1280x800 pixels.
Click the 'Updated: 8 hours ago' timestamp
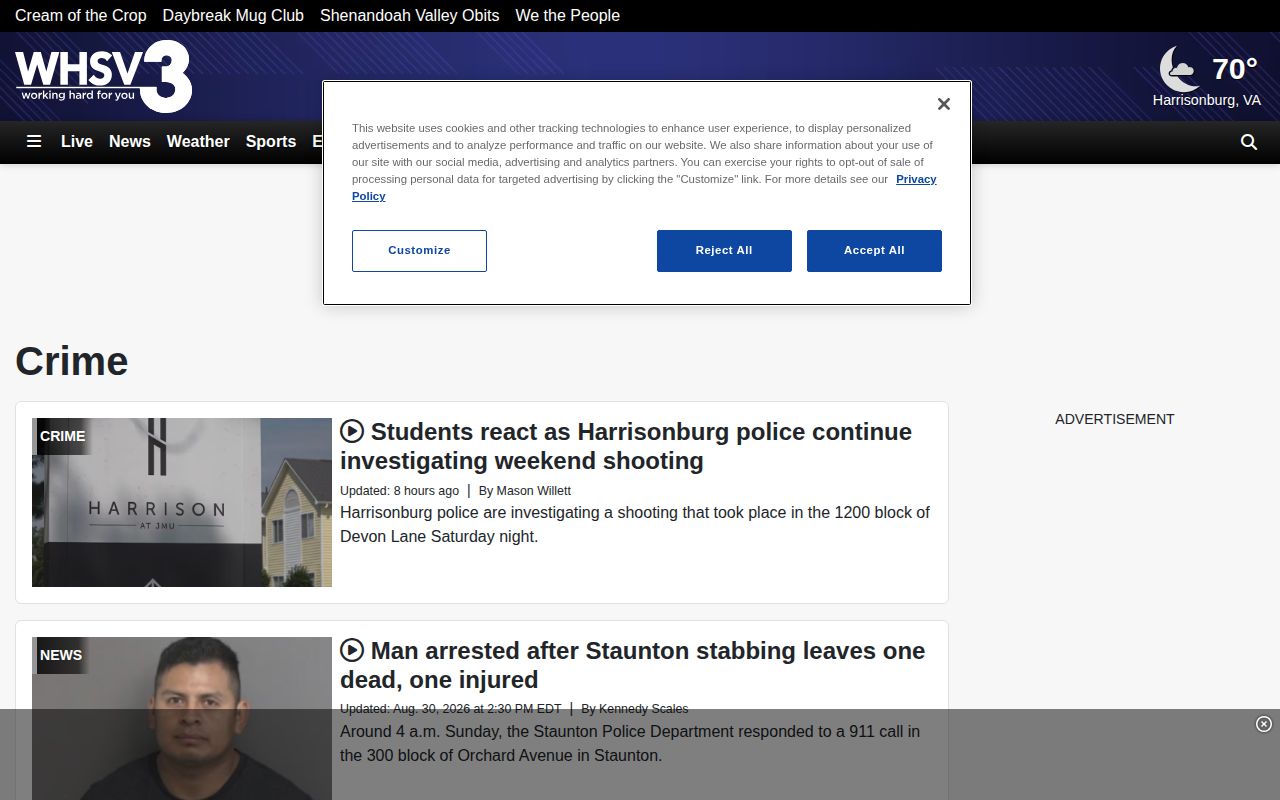[x=400, y=491]
